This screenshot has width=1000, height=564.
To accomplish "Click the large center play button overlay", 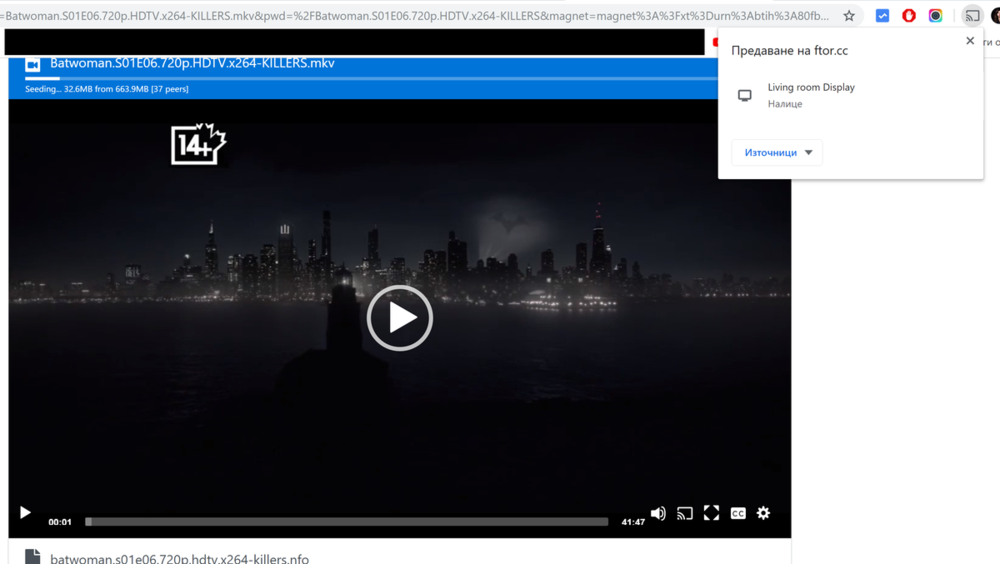I will [x=400, y=318].
